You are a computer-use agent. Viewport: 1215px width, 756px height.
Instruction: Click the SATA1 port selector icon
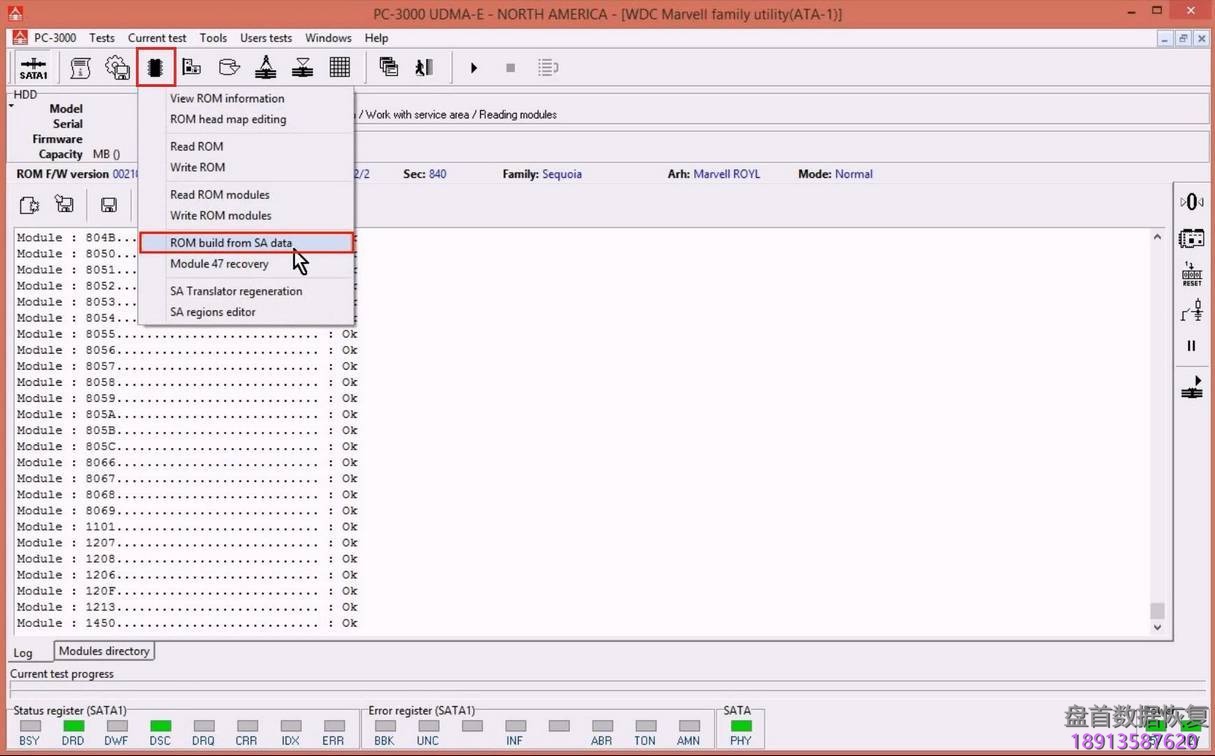(x=33, y=67)
